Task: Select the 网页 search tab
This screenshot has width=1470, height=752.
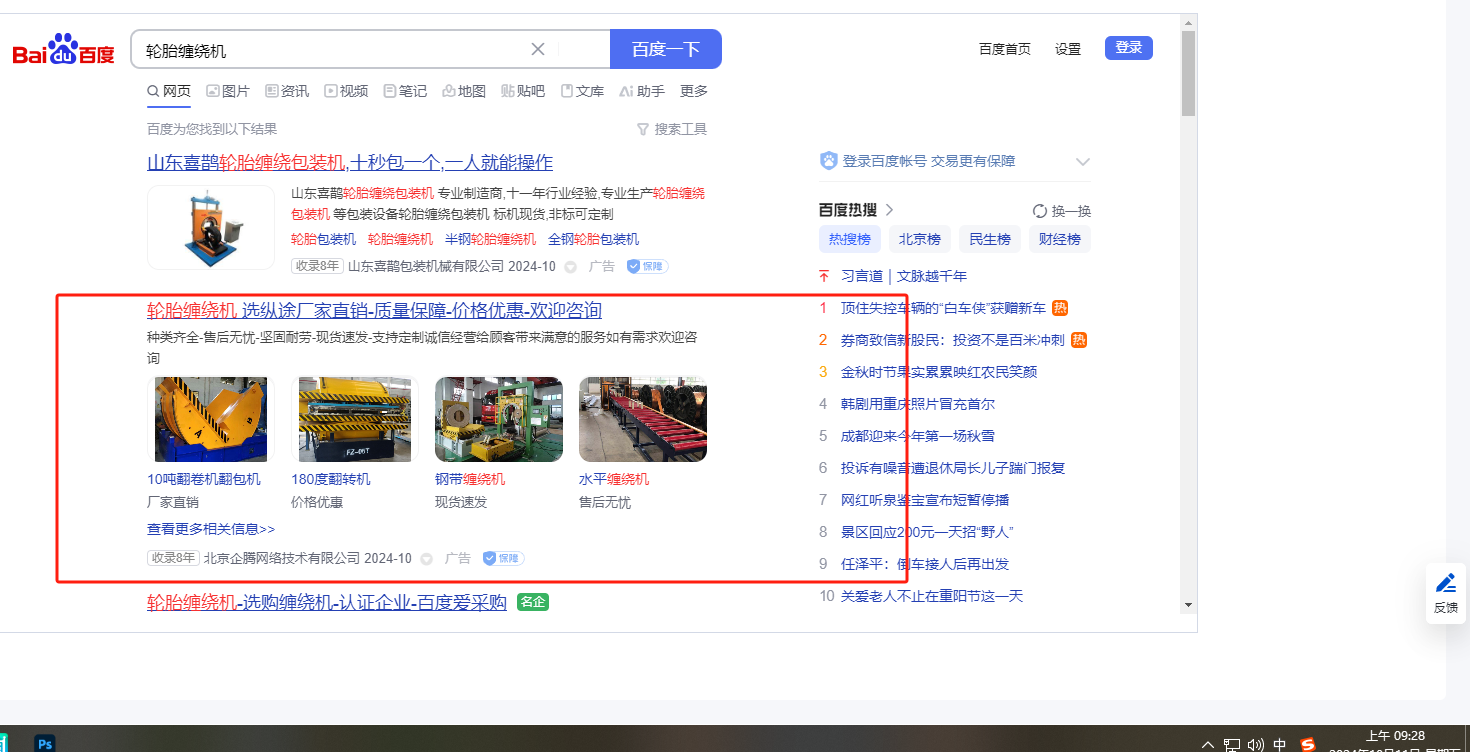Action: (x=169, y=91)
